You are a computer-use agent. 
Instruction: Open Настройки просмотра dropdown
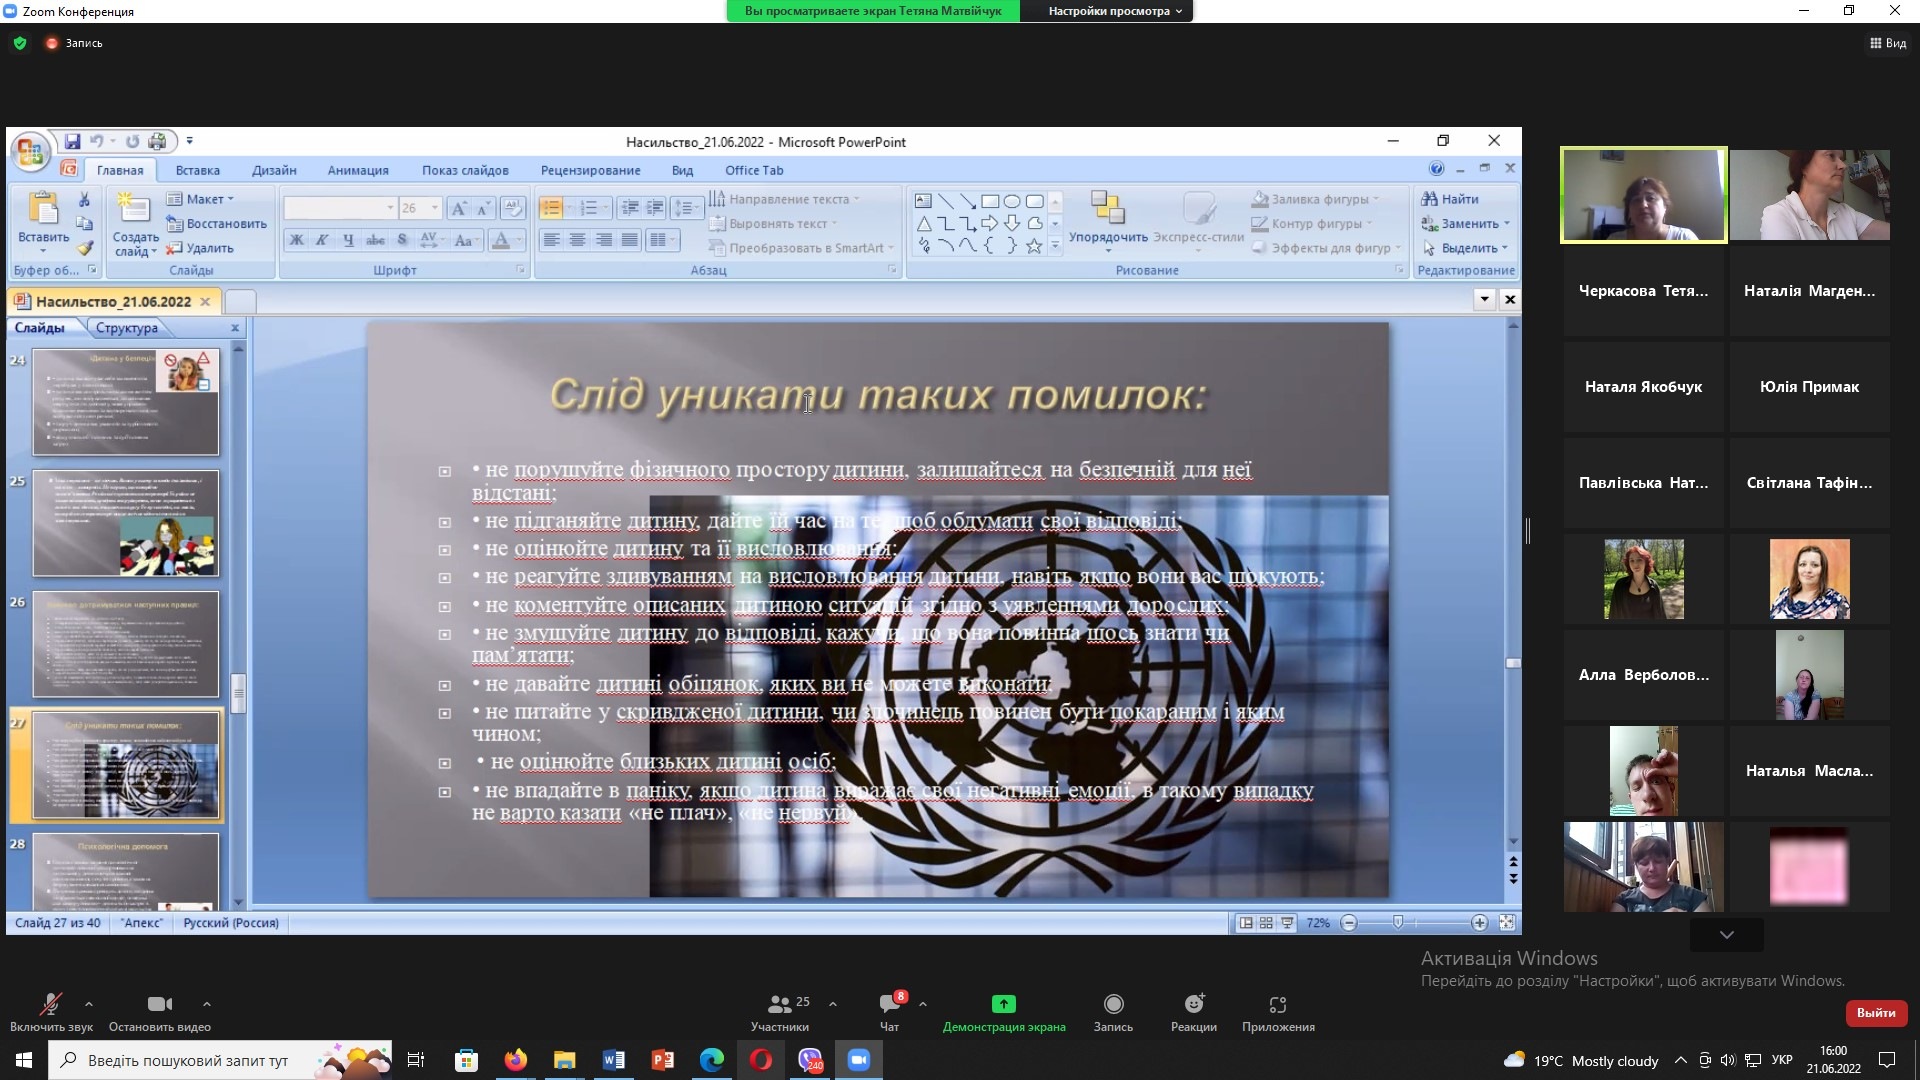[1114, 11]
